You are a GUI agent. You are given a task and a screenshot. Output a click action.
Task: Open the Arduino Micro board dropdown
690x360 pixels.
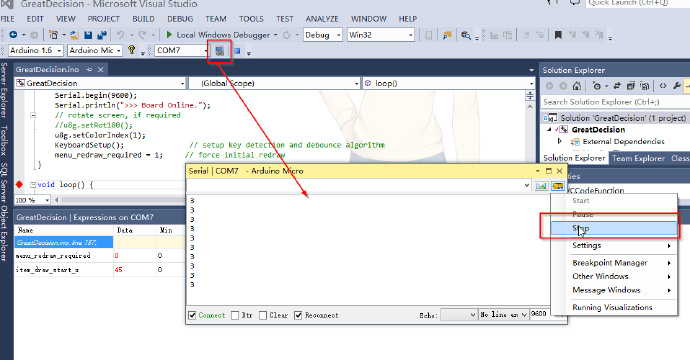coord(119,51)
